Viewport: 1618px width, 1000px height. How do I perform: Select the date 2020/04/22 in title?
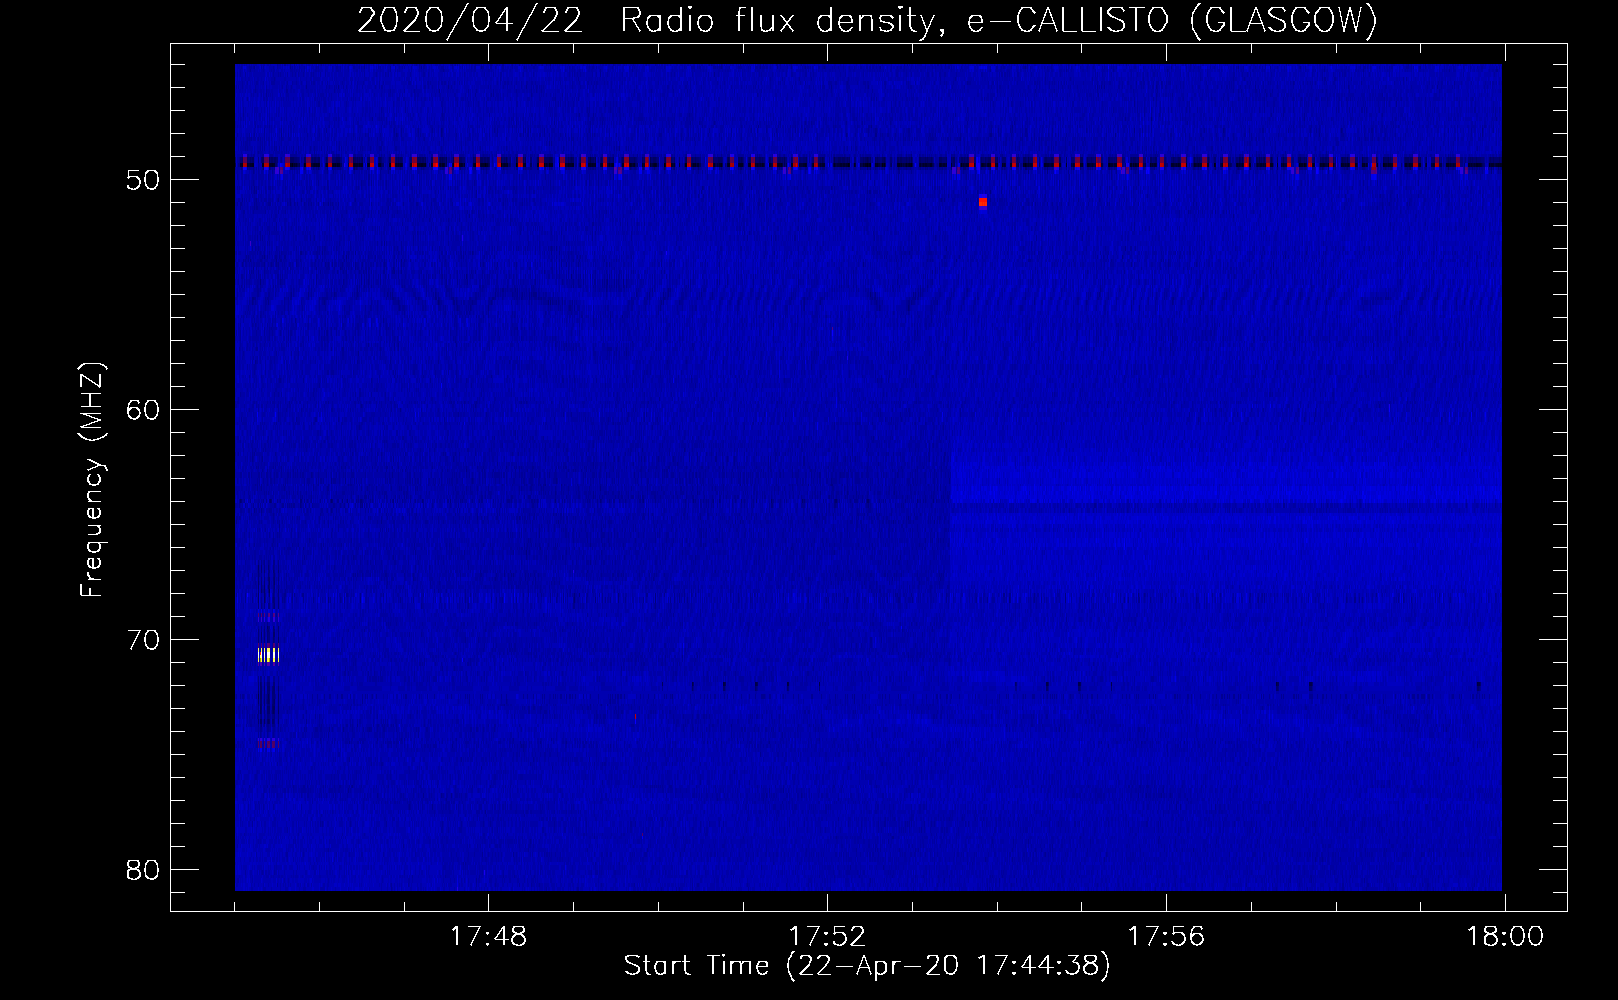click(x=470, y=20)
